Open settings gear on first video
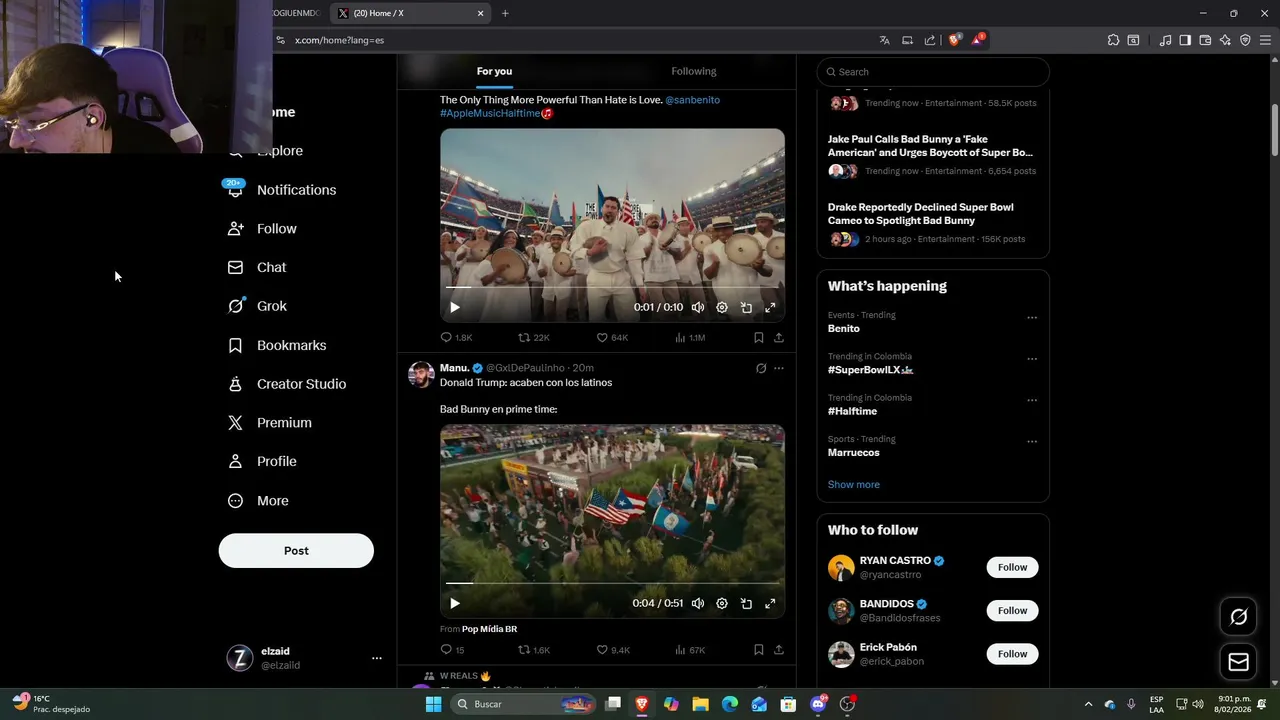Image resolution: width=1280 pixels, height=720 pixels. tap(722, 308)
